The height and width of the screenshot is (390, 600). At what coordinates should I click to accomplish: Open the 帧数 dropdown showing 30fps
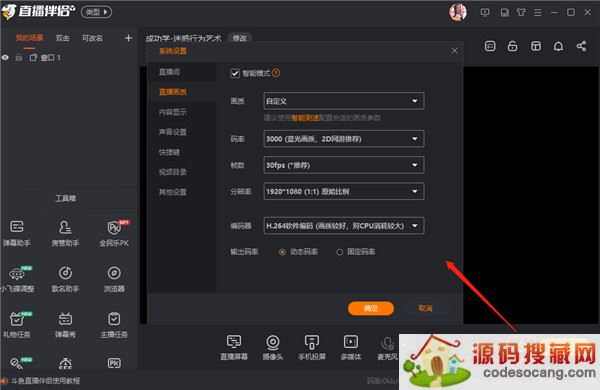(344, 165)
